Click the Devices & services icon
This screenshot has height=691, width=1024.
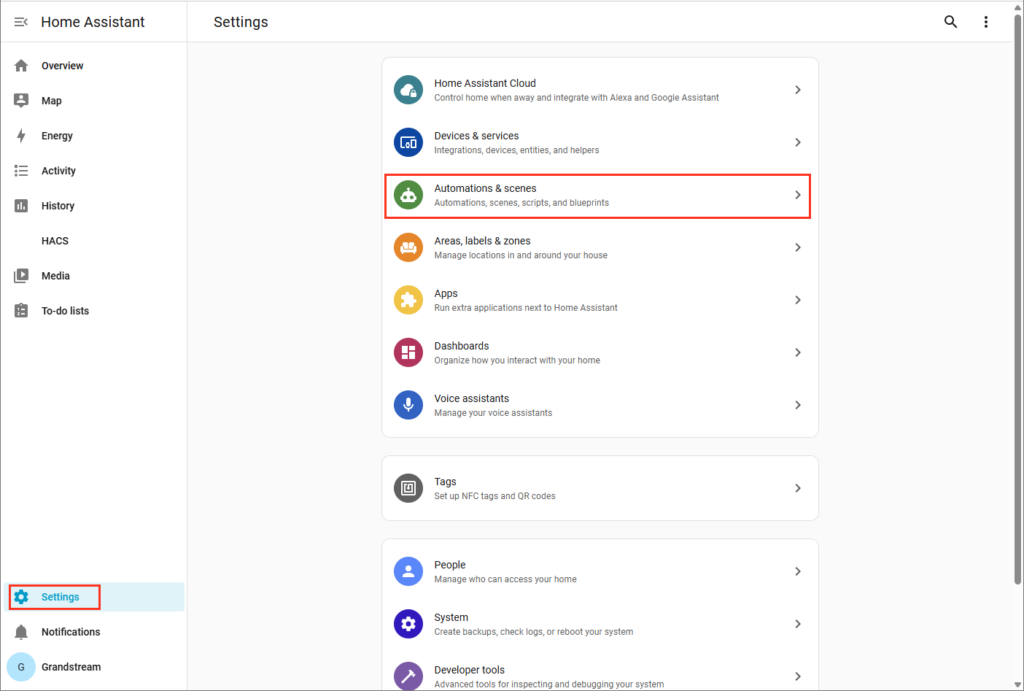[x=408, y=142]
